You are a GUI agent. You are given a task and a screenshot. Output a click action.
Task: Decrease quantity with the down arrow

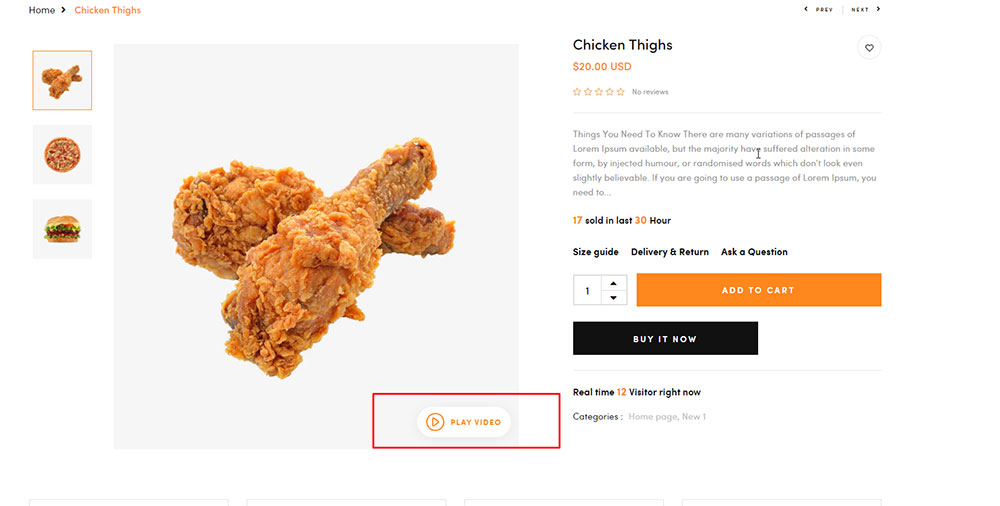pos(614,297)
